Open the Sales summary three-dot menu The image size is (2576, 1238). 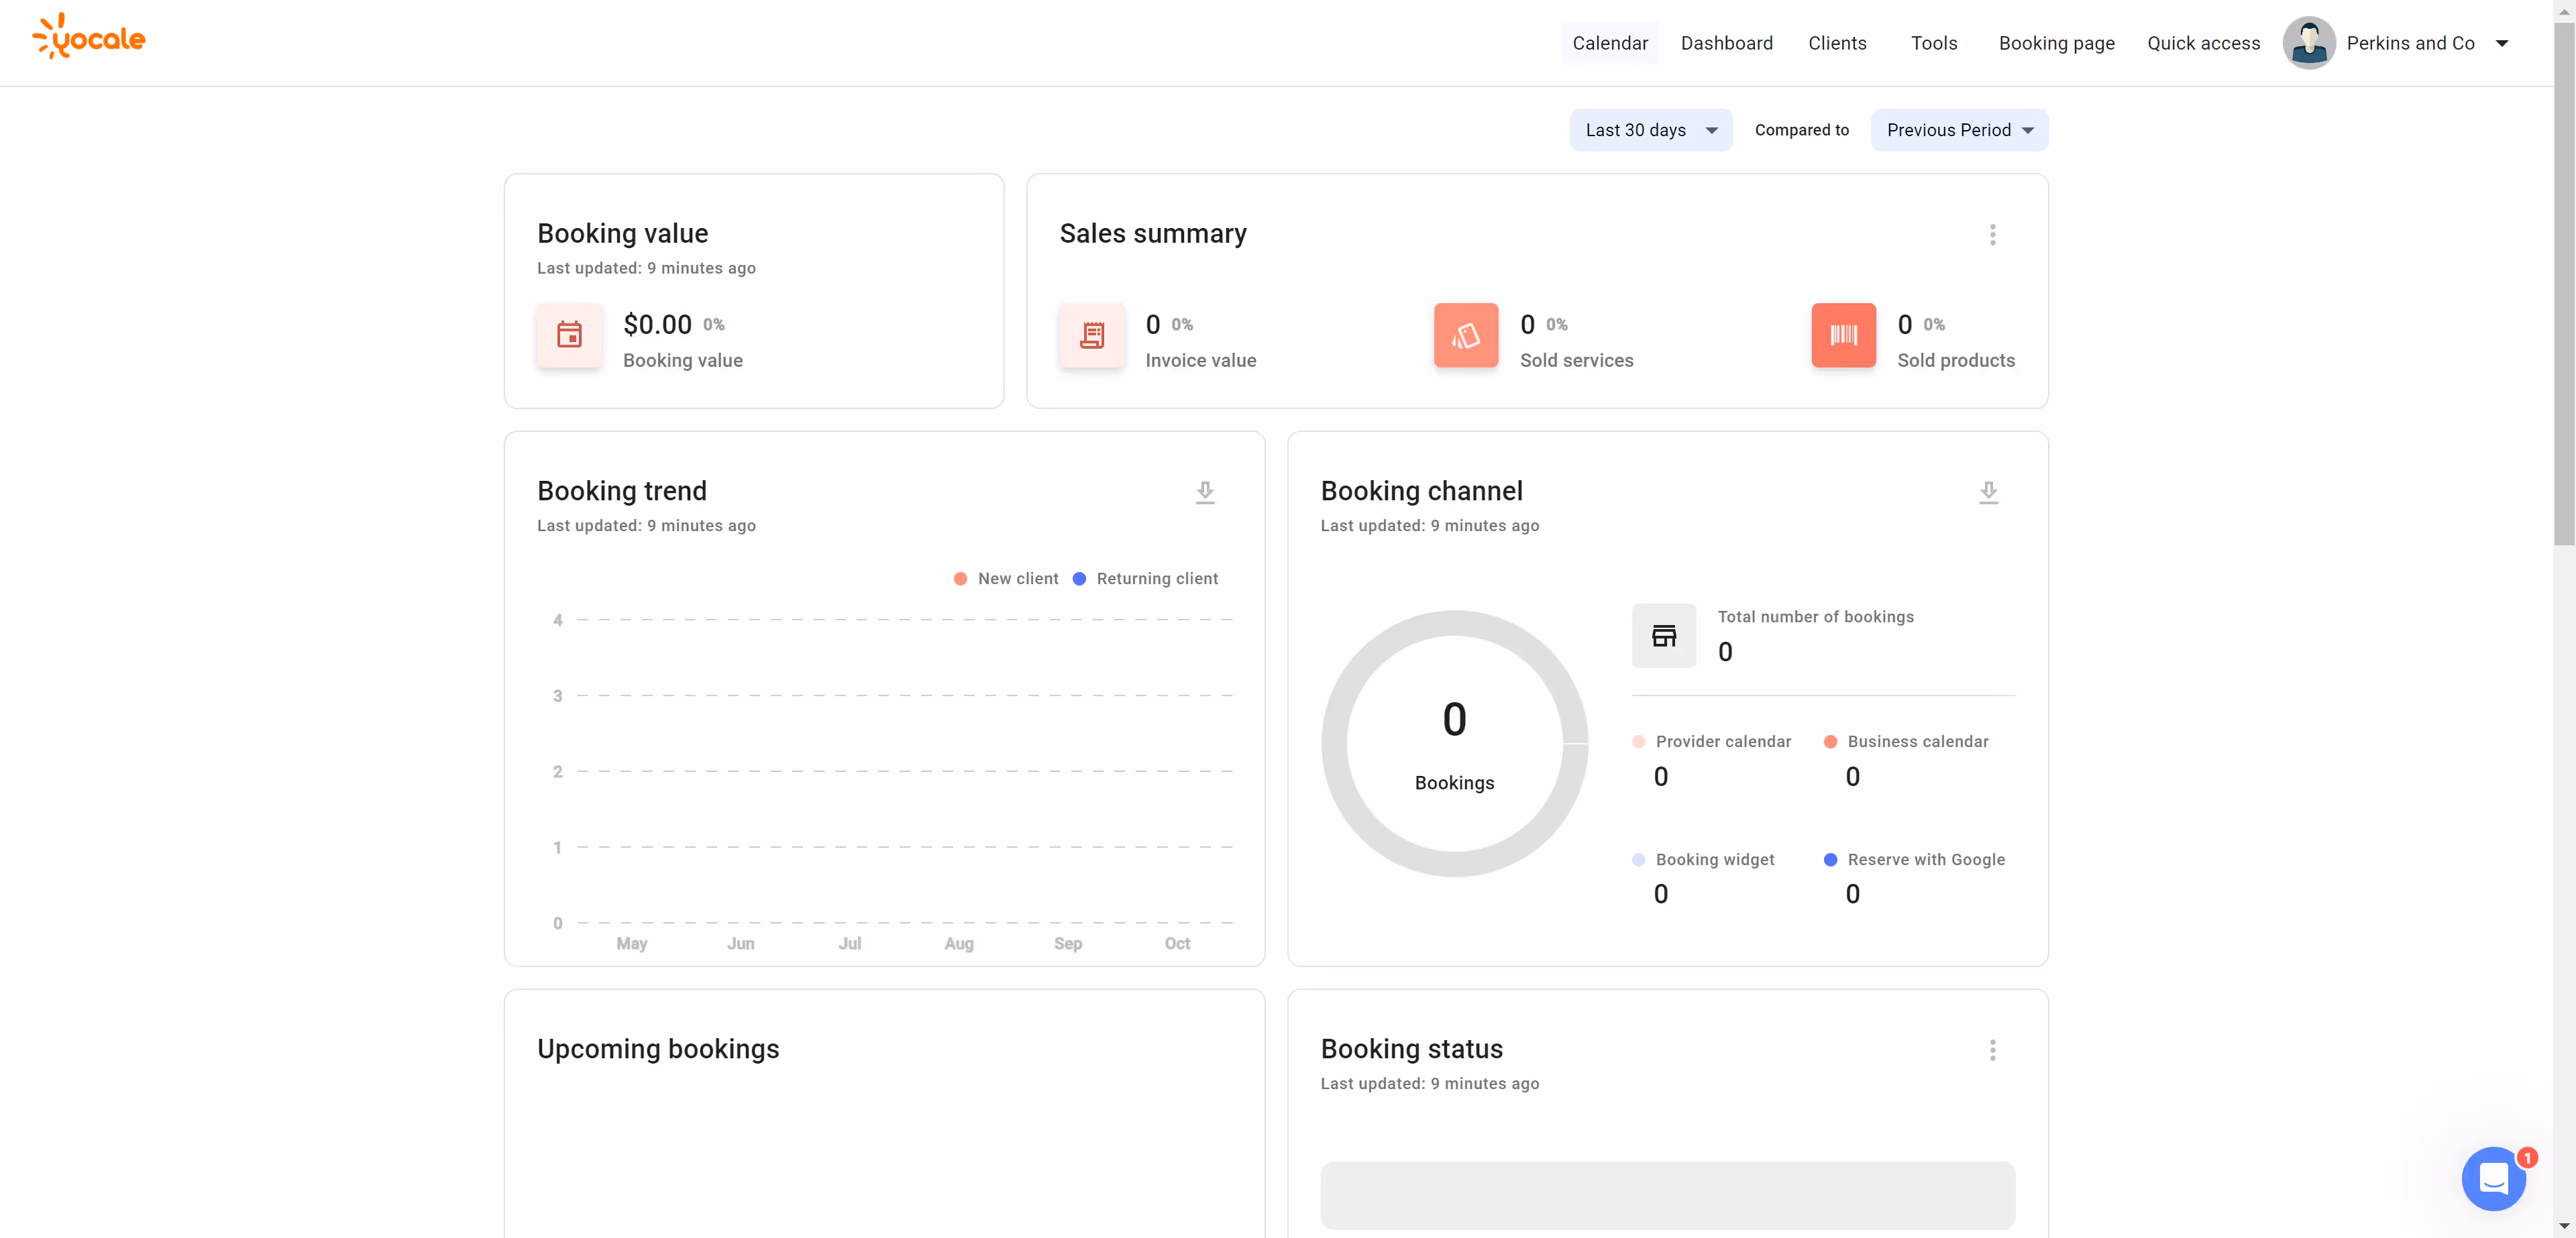pos(1992,235)
